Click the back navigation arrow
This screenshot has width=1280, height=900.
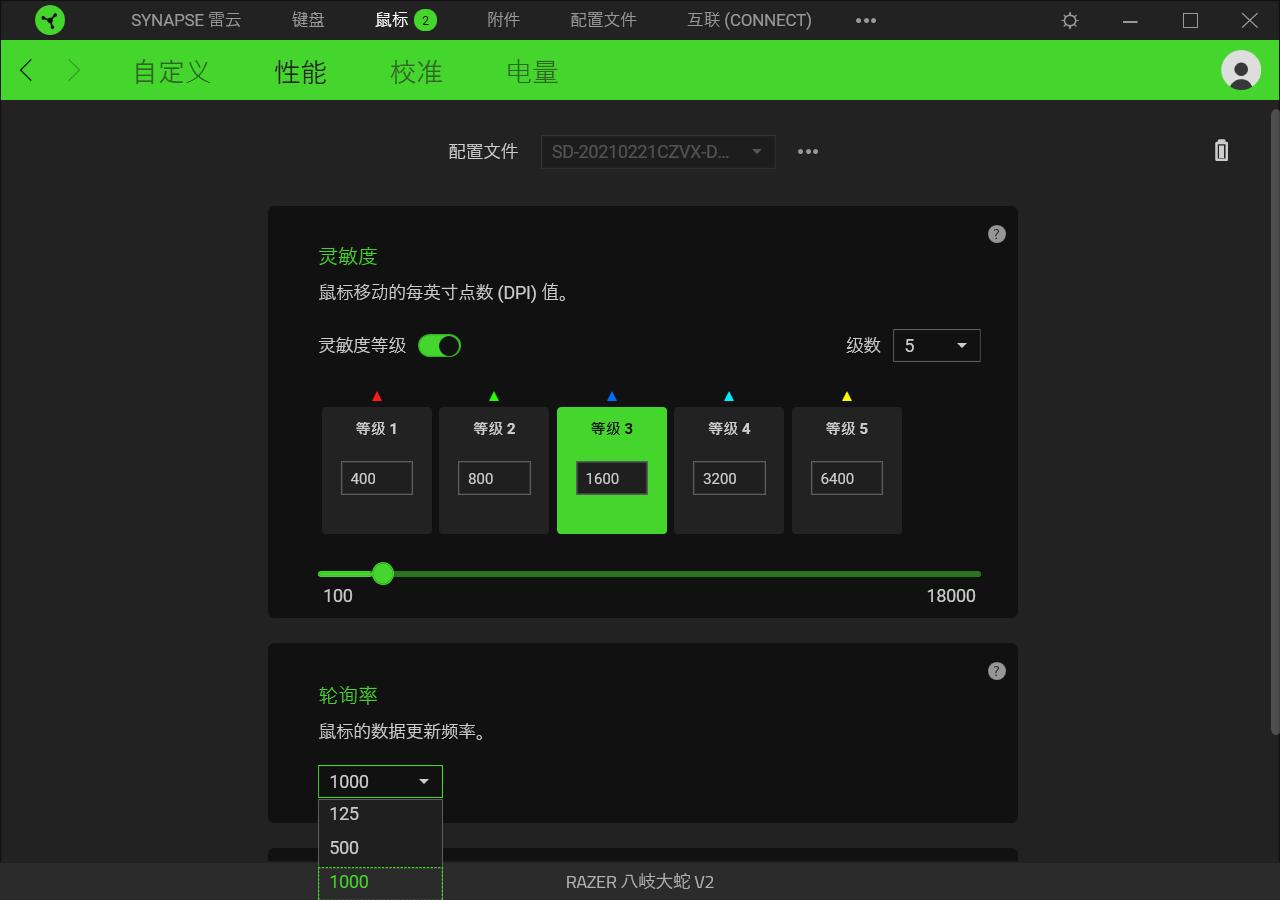tap(25, 71)
